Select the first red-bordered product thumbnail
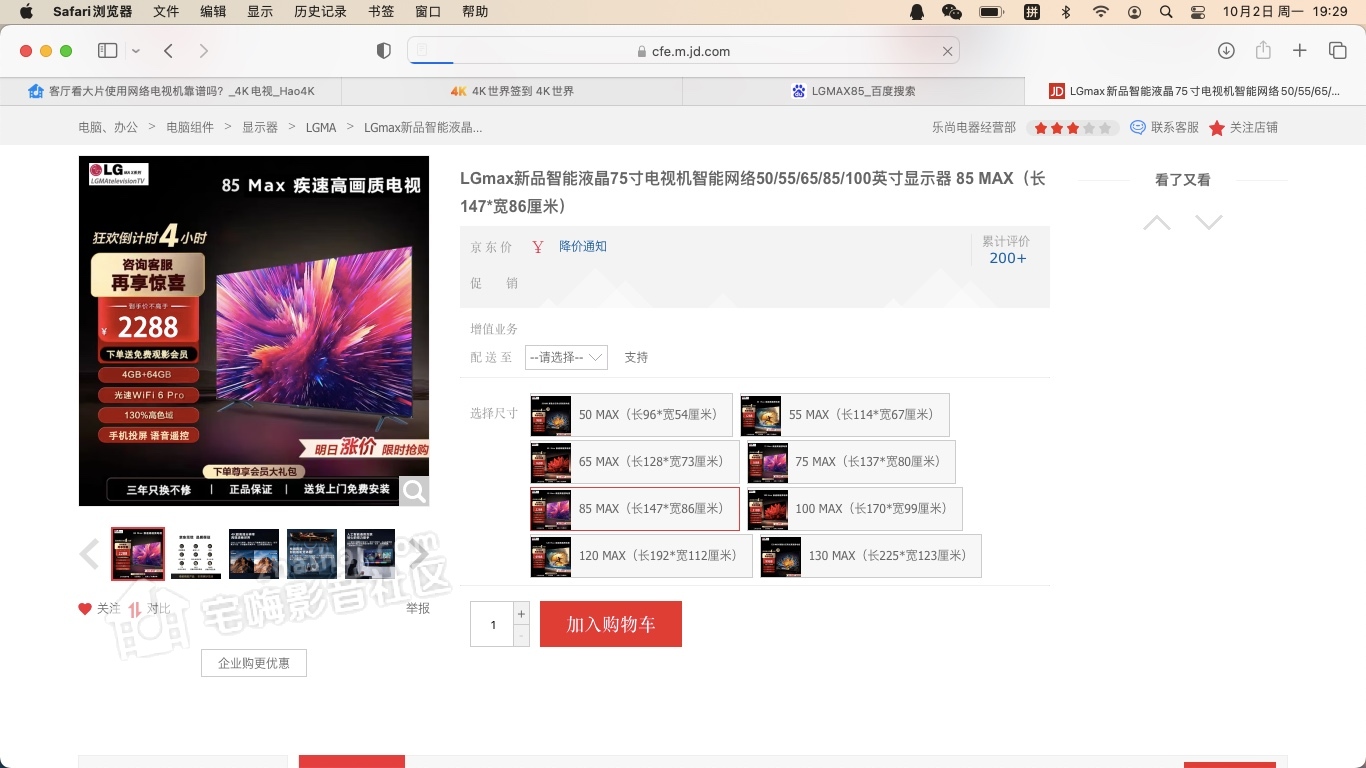Screen dimensions: 1366x768 tap(138, 554)
